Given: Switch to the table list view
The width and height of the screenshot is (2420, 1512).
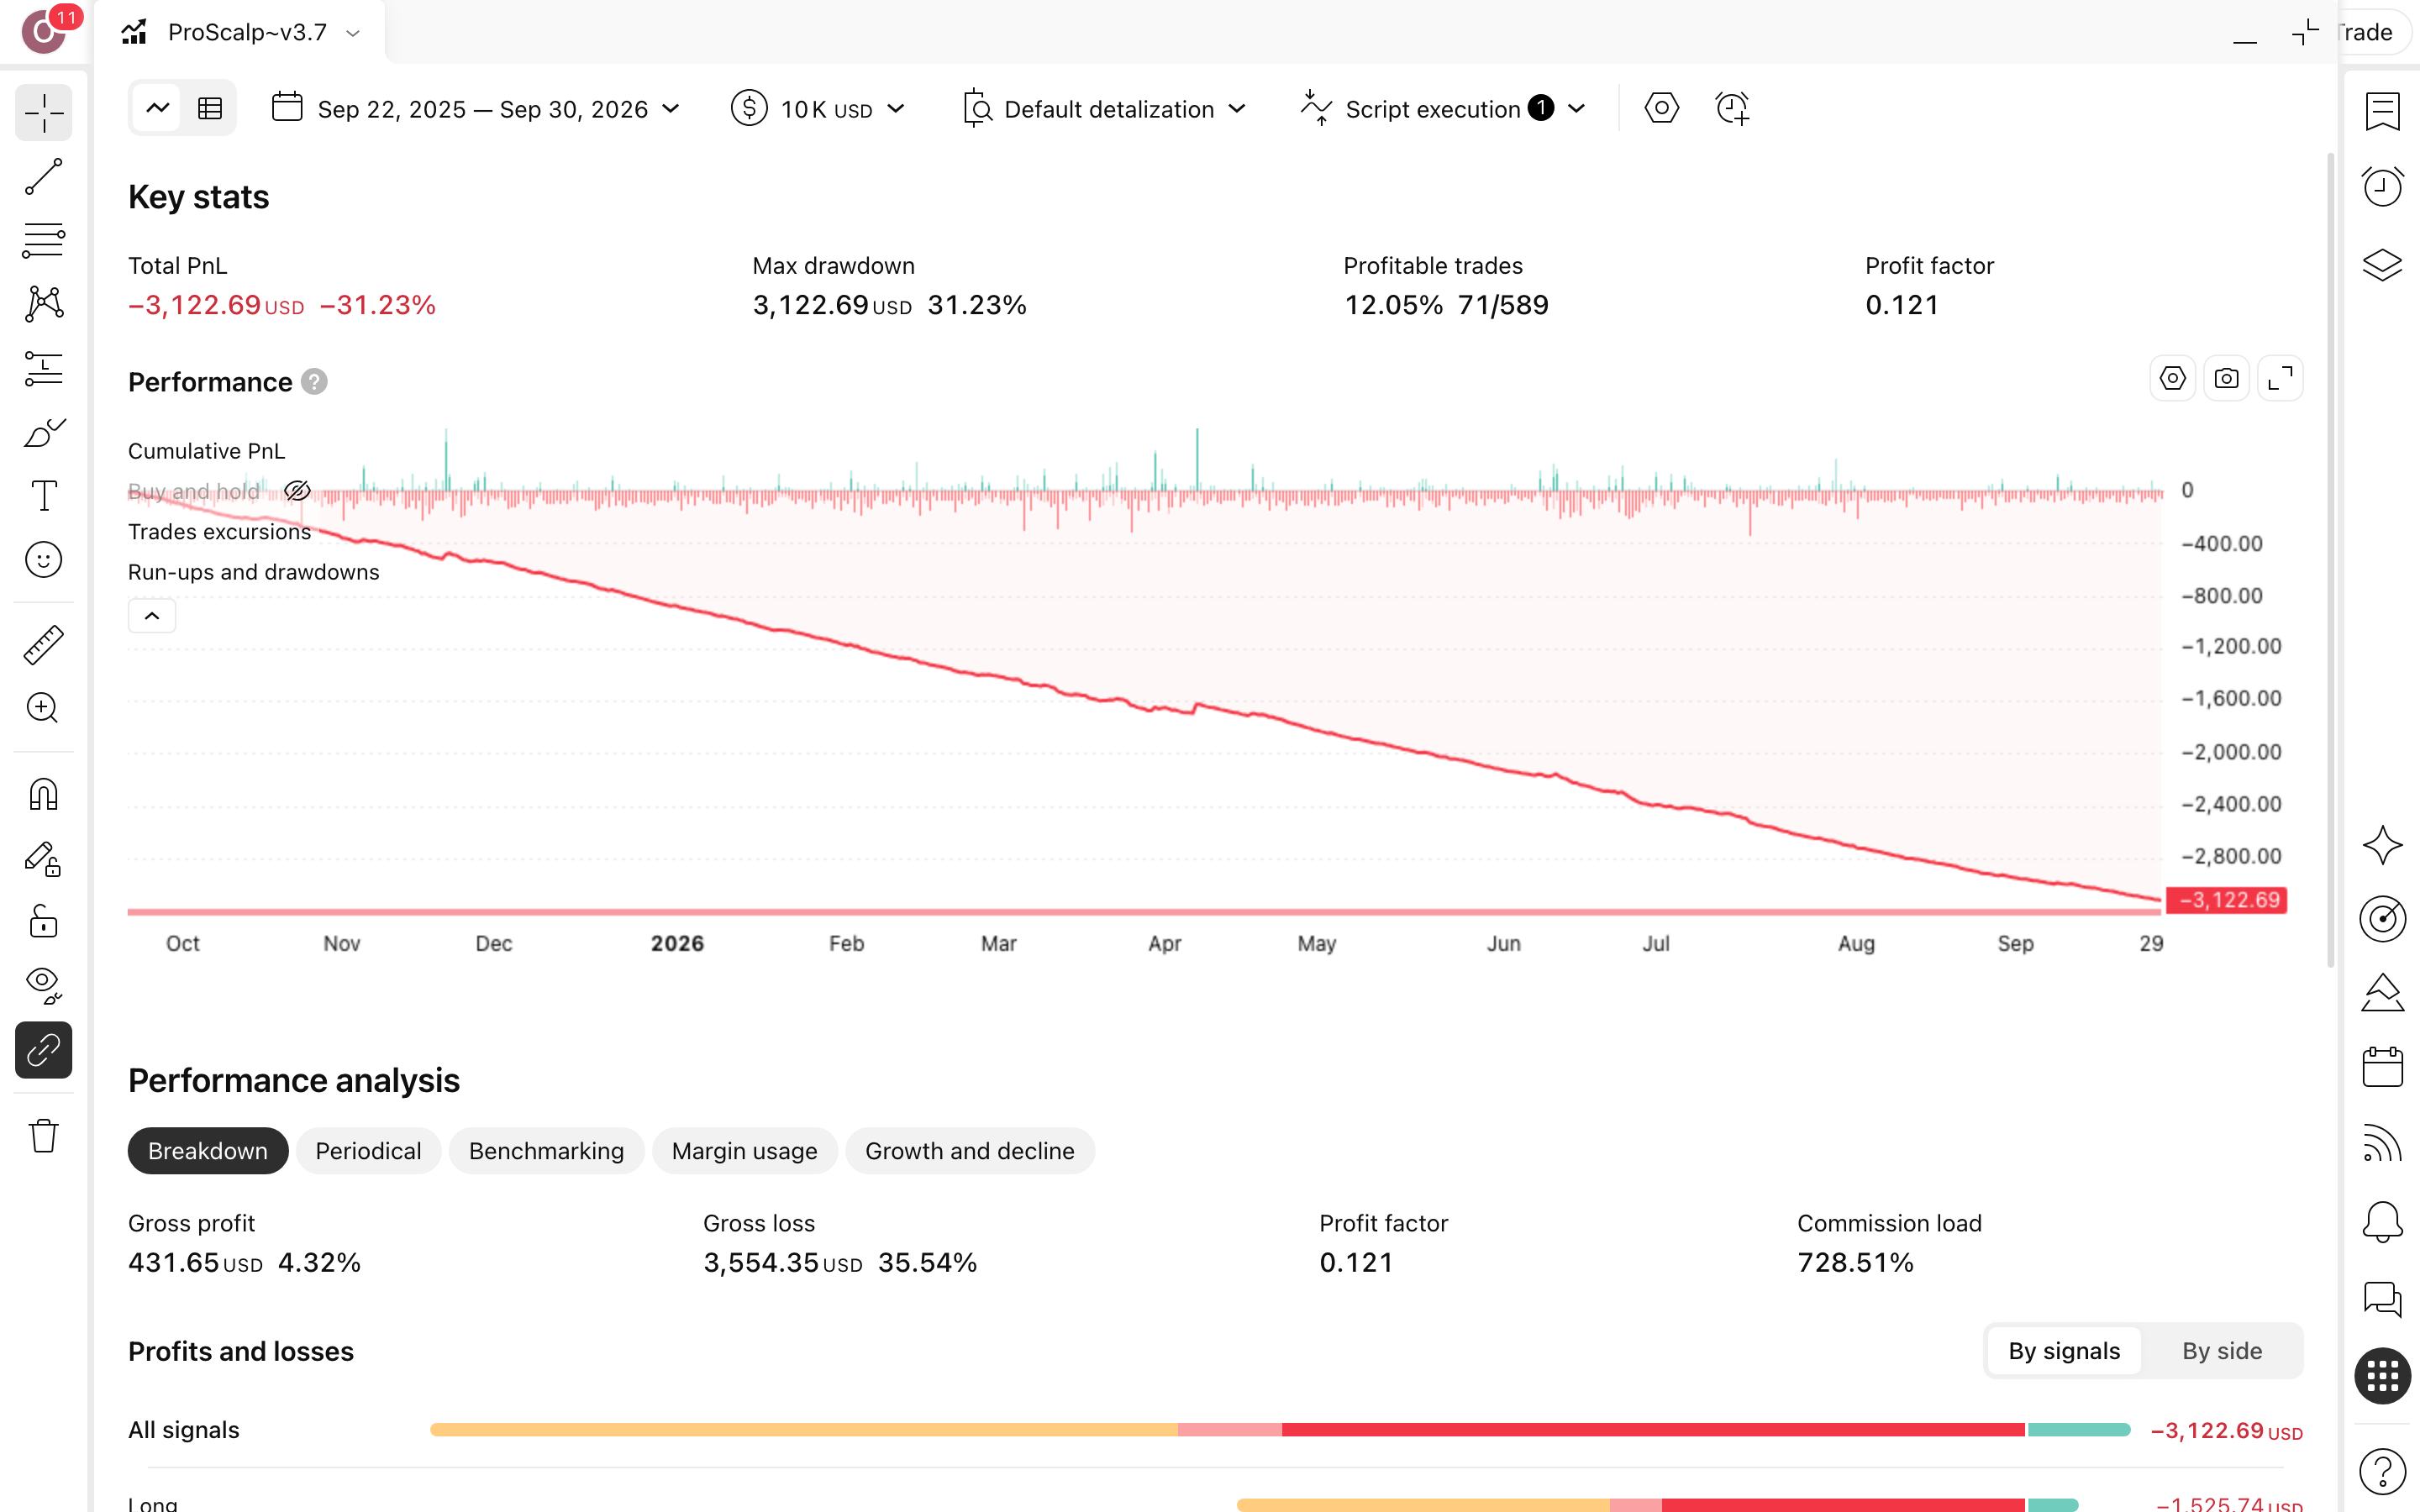Looking at the screenshot, I should [210, 108].
